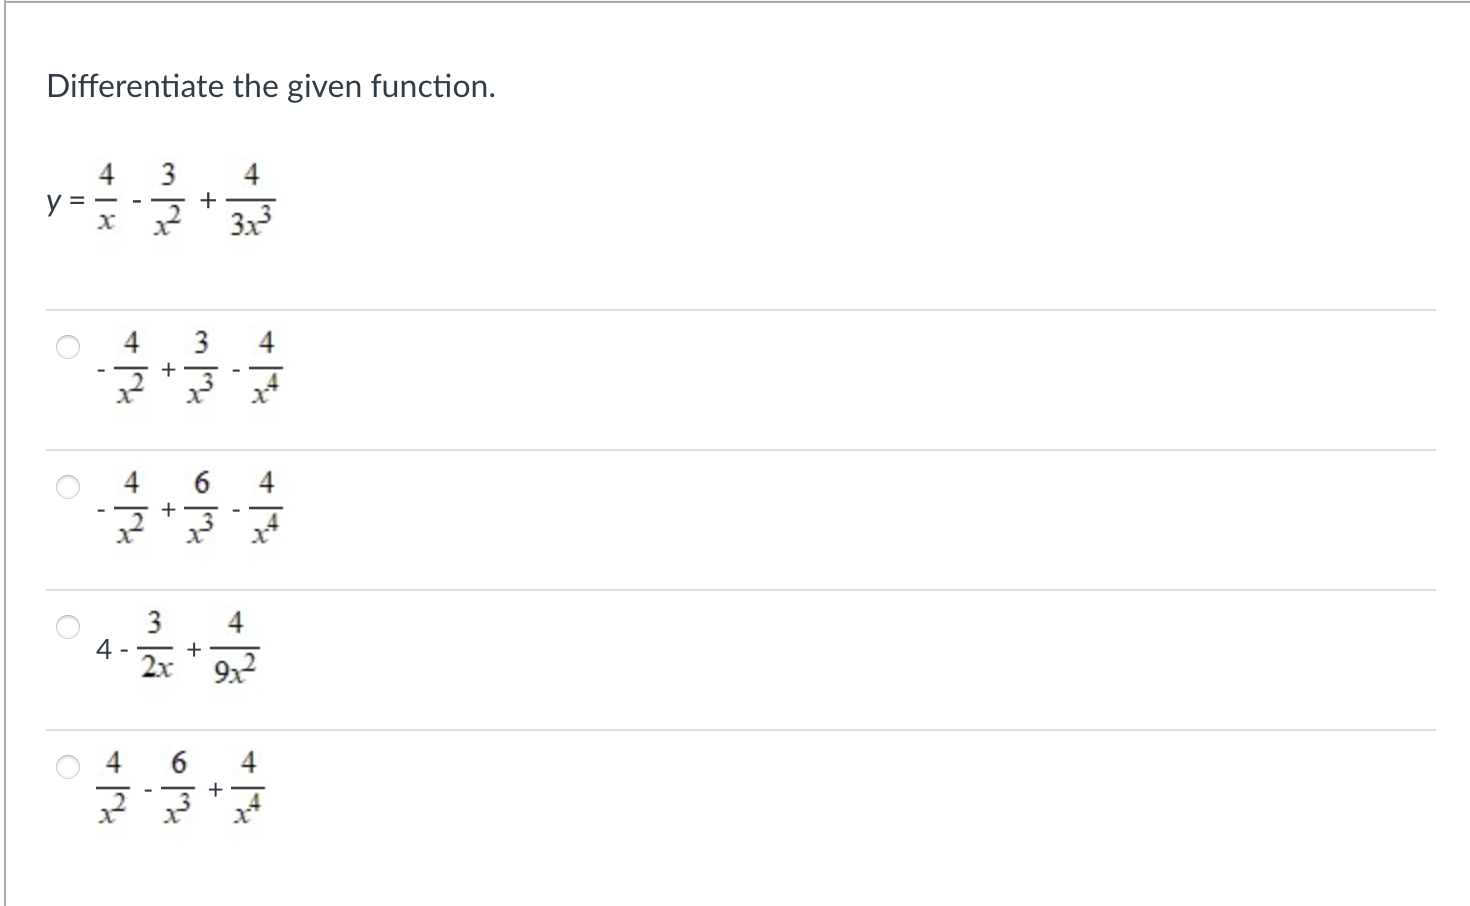
Task: Select the last answer option's radio button
Action: (67, 768)
